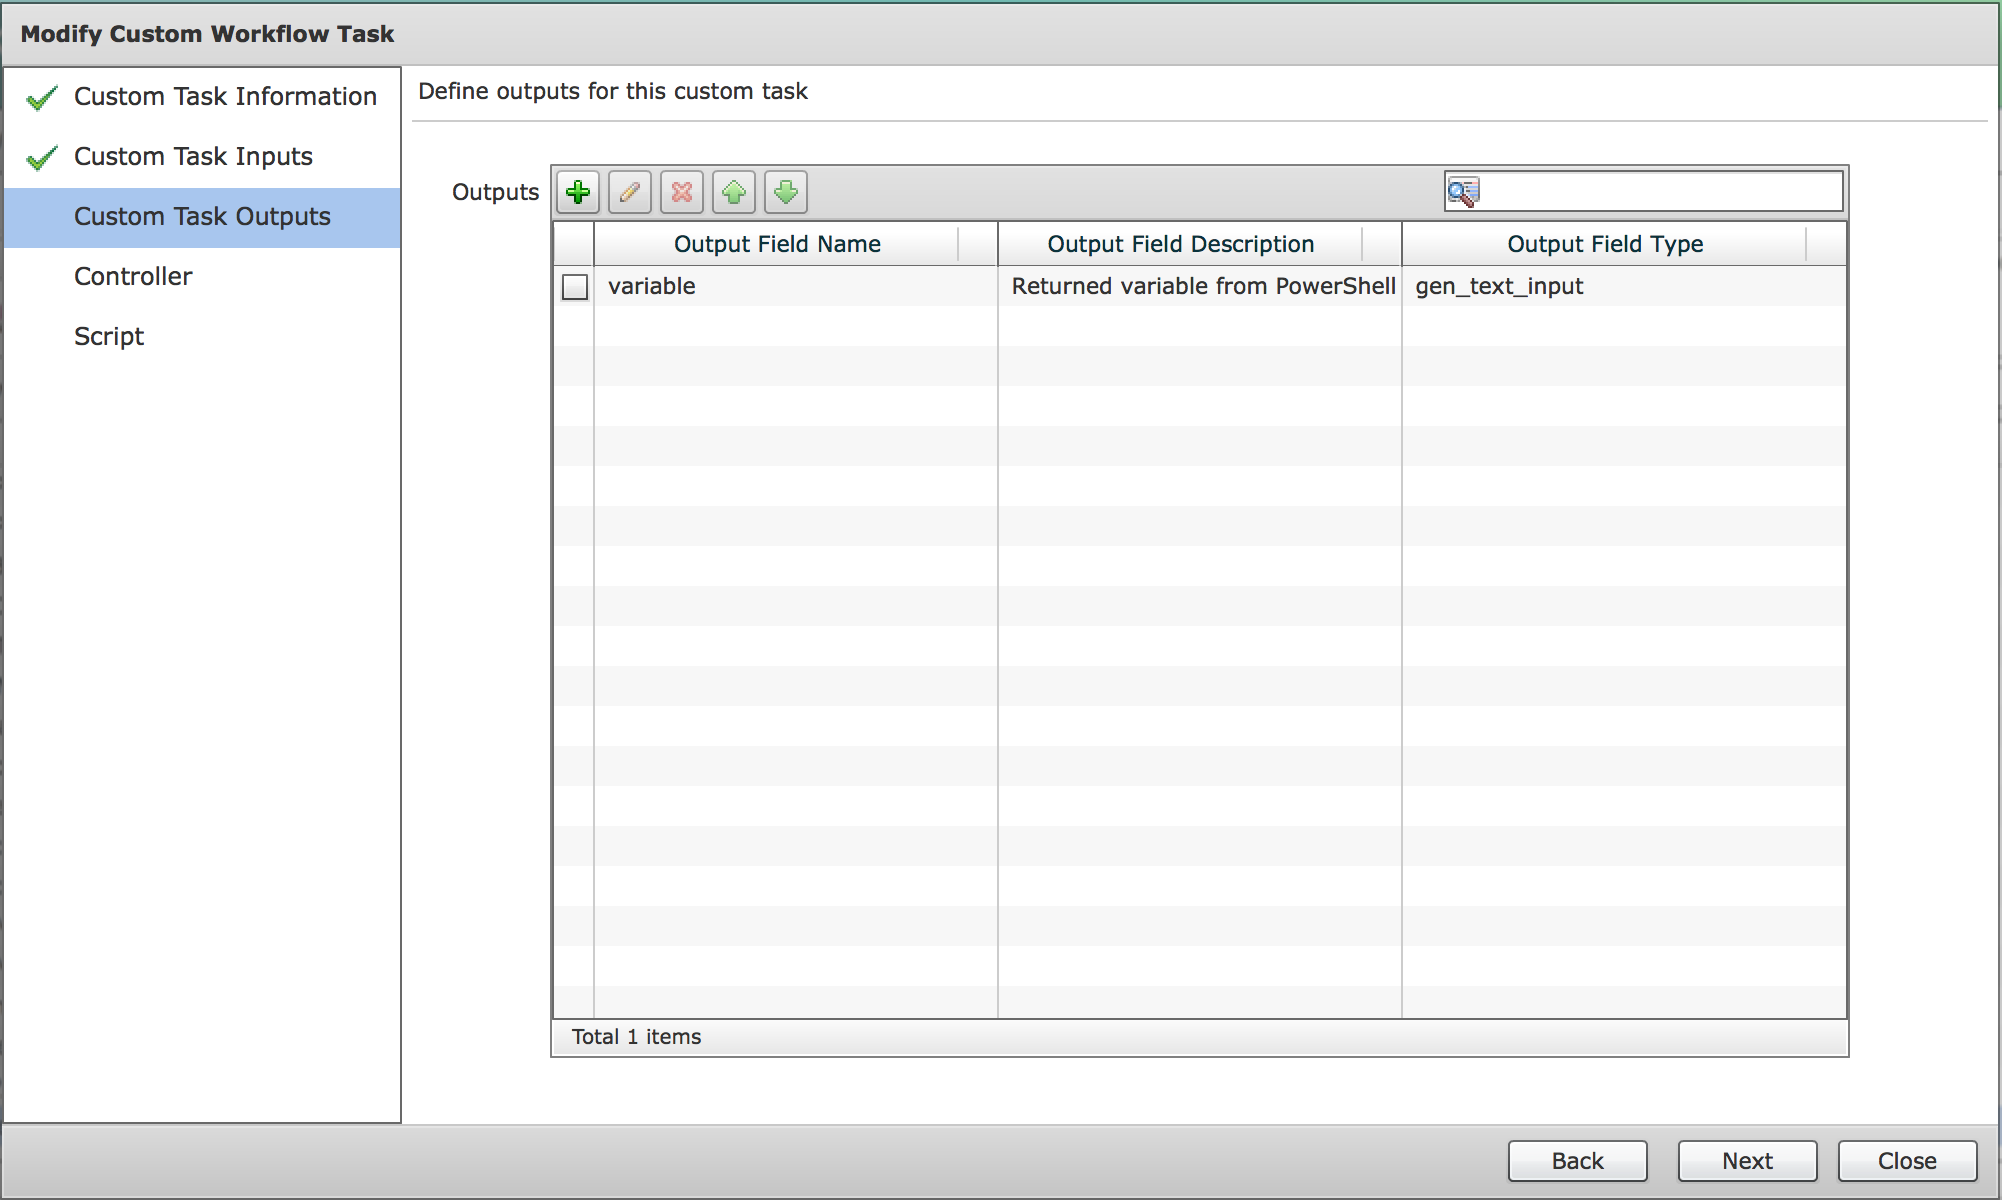This screenshot has width=2002, height=1200.
Task: Click the green checkmark beside Custom Task Information
Action: [x=42, y=98]
